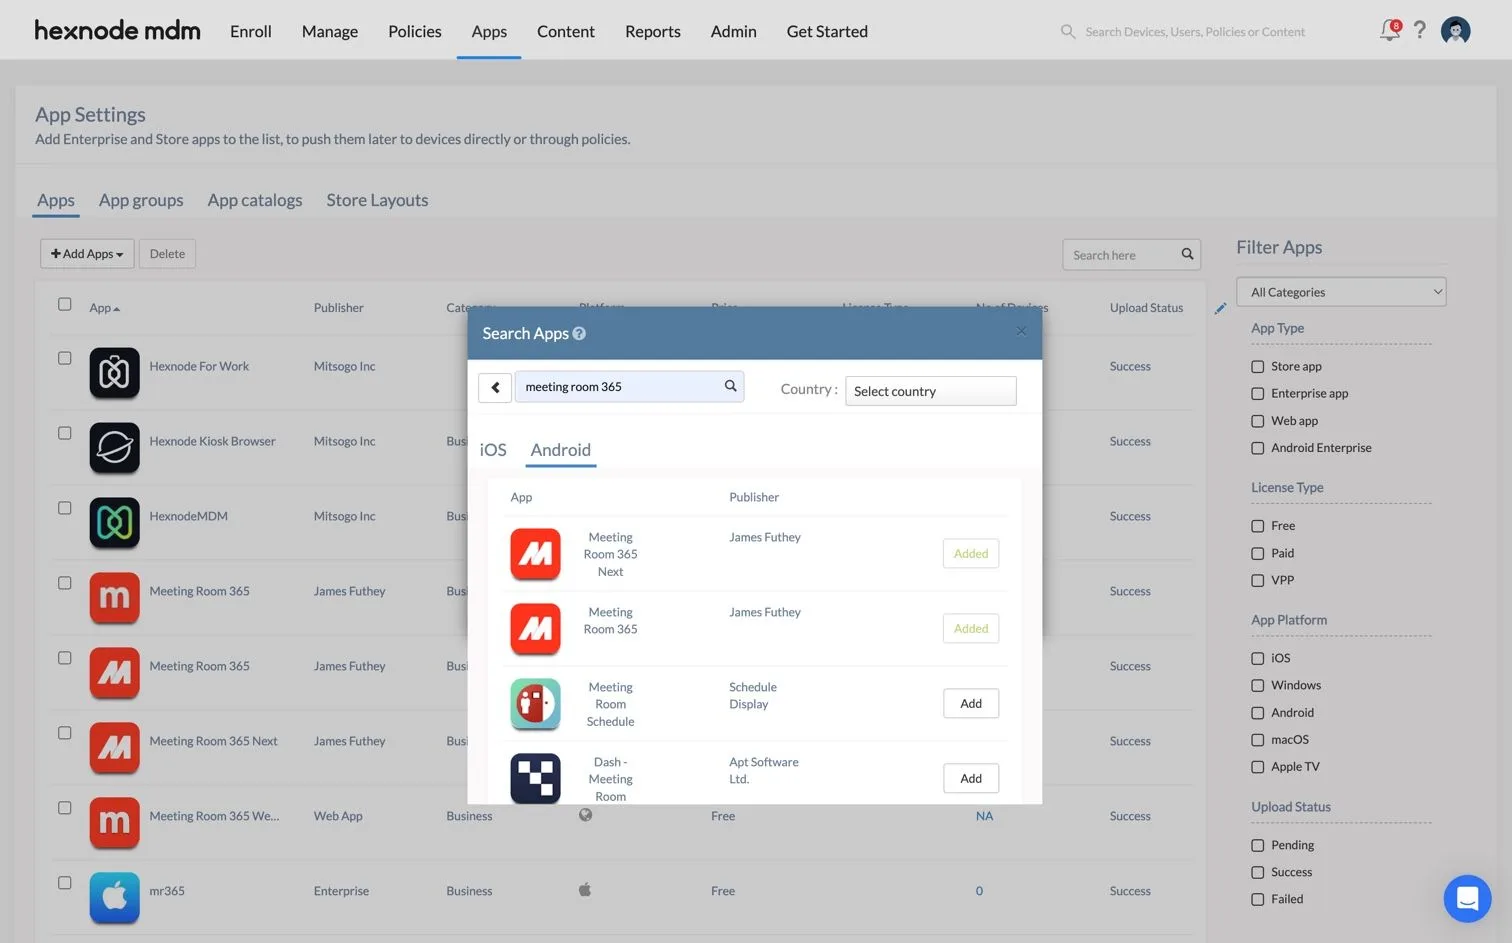Click the HexnodeMDM app icon
Screen dimensions: 1512x943
(114, 522)
